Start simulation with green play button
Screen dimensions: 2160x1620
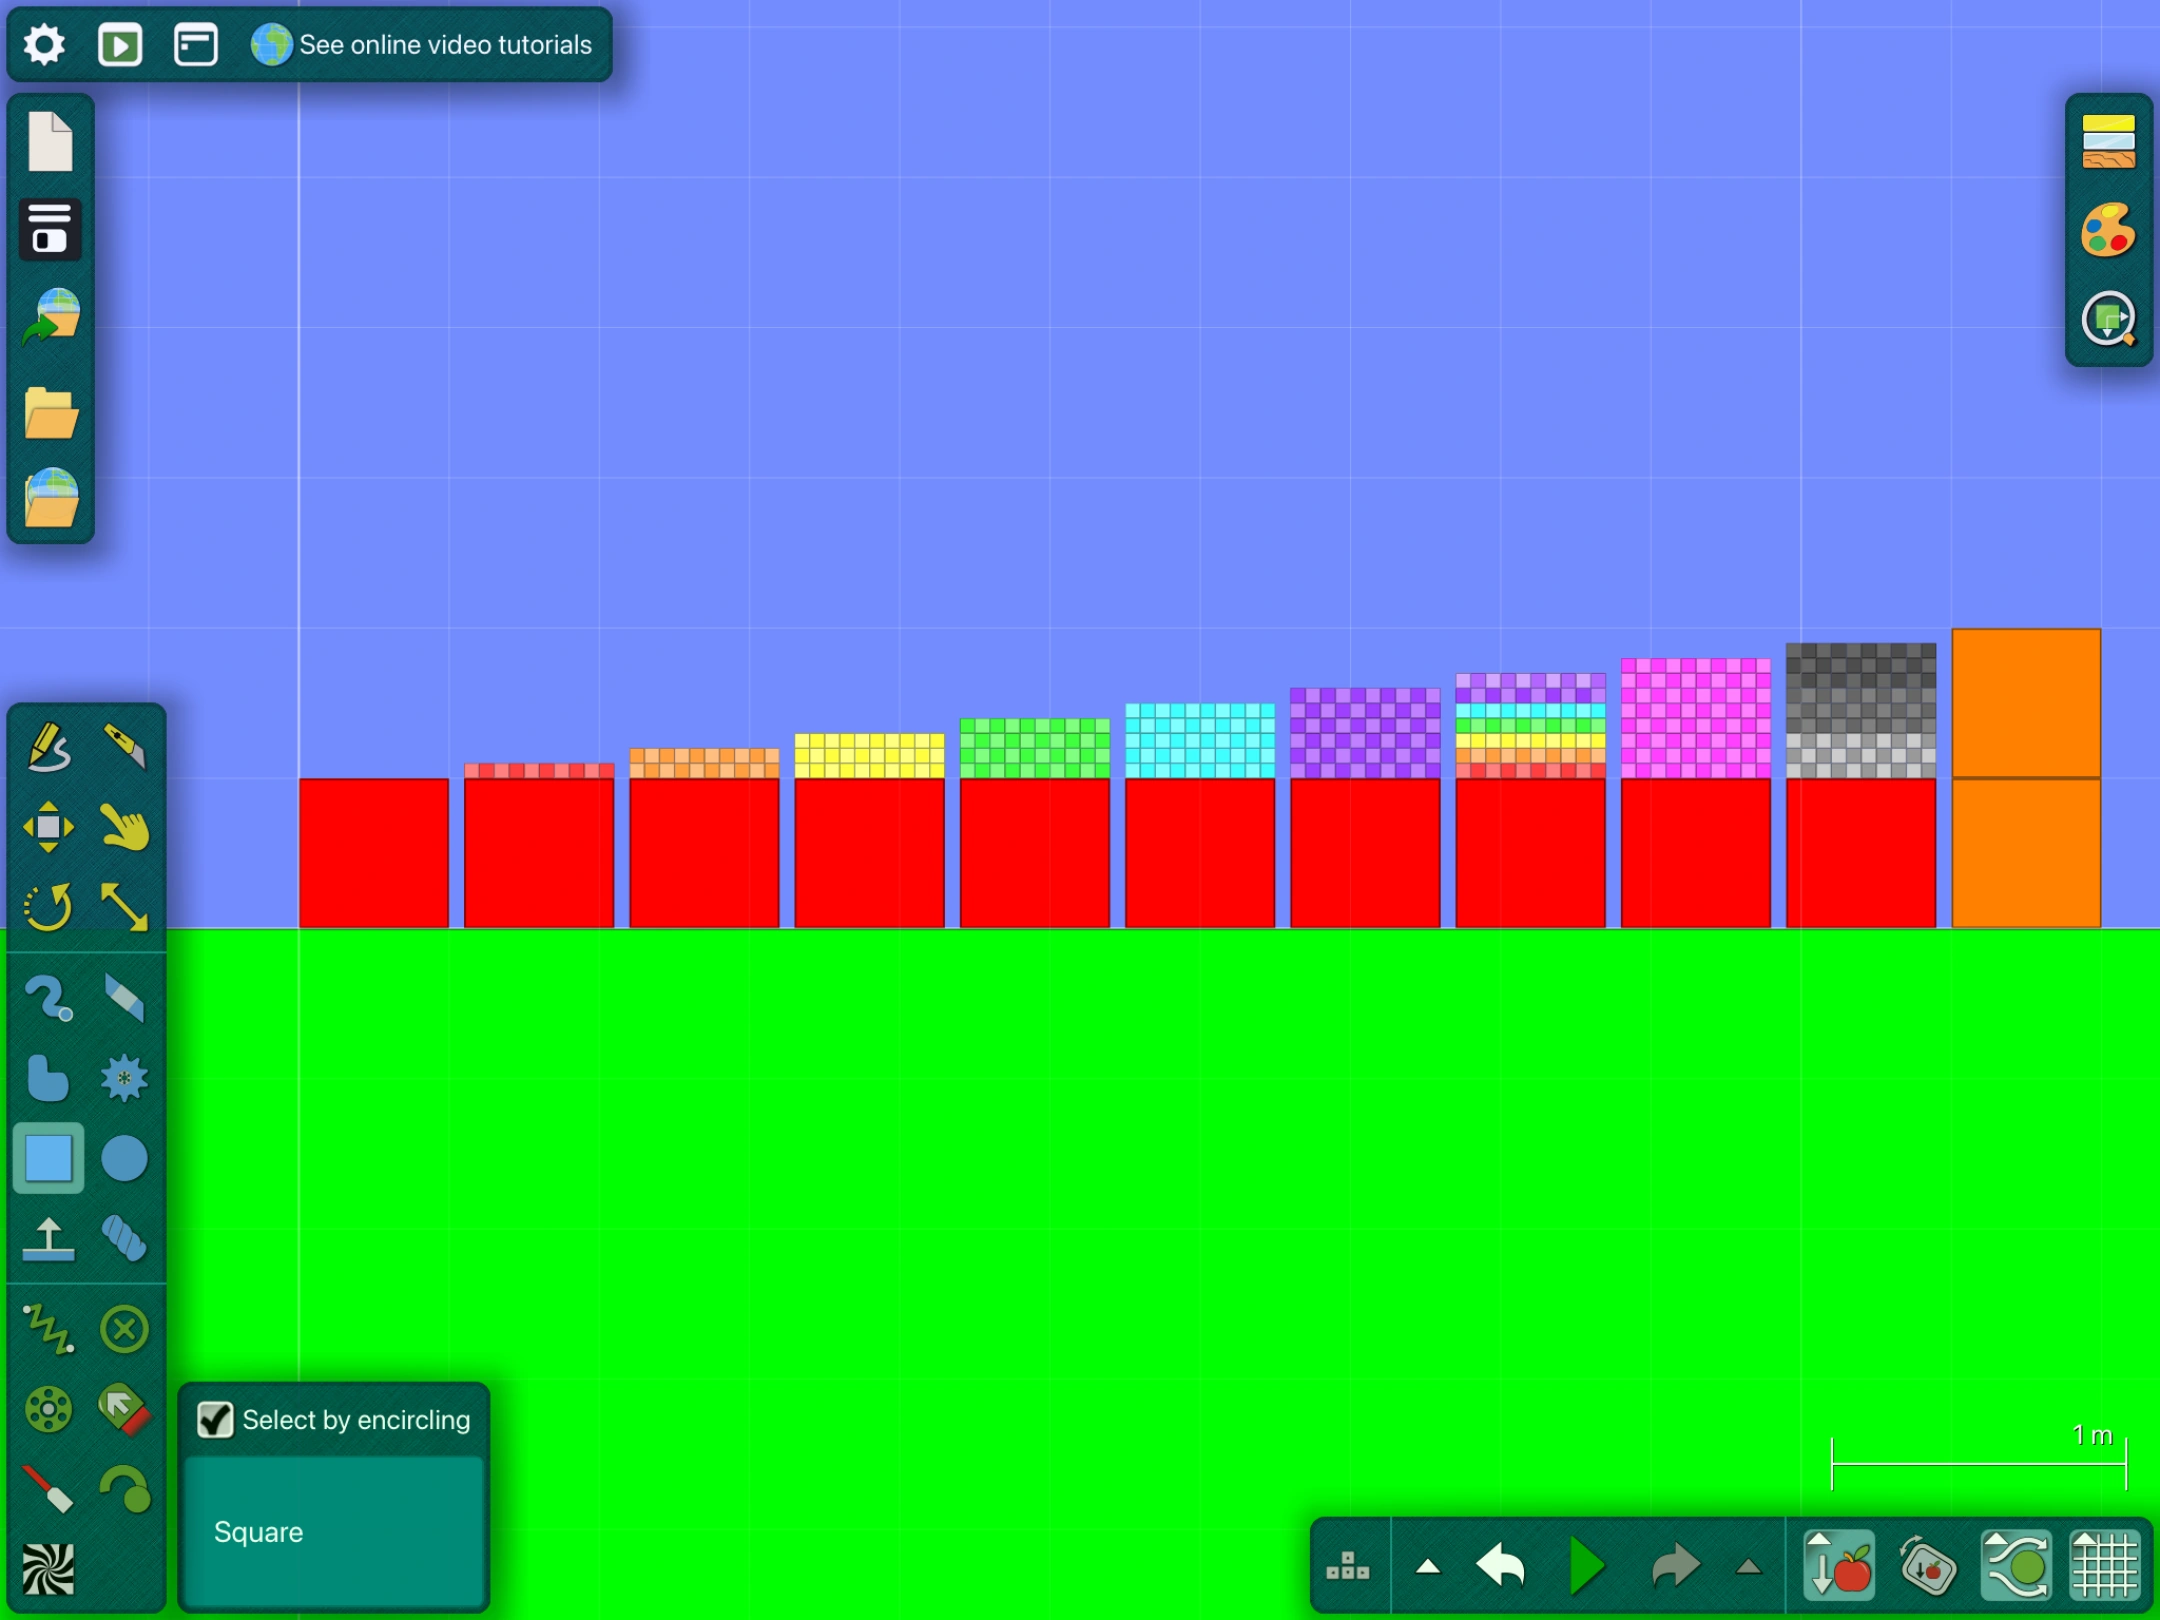point(1586,1566)
